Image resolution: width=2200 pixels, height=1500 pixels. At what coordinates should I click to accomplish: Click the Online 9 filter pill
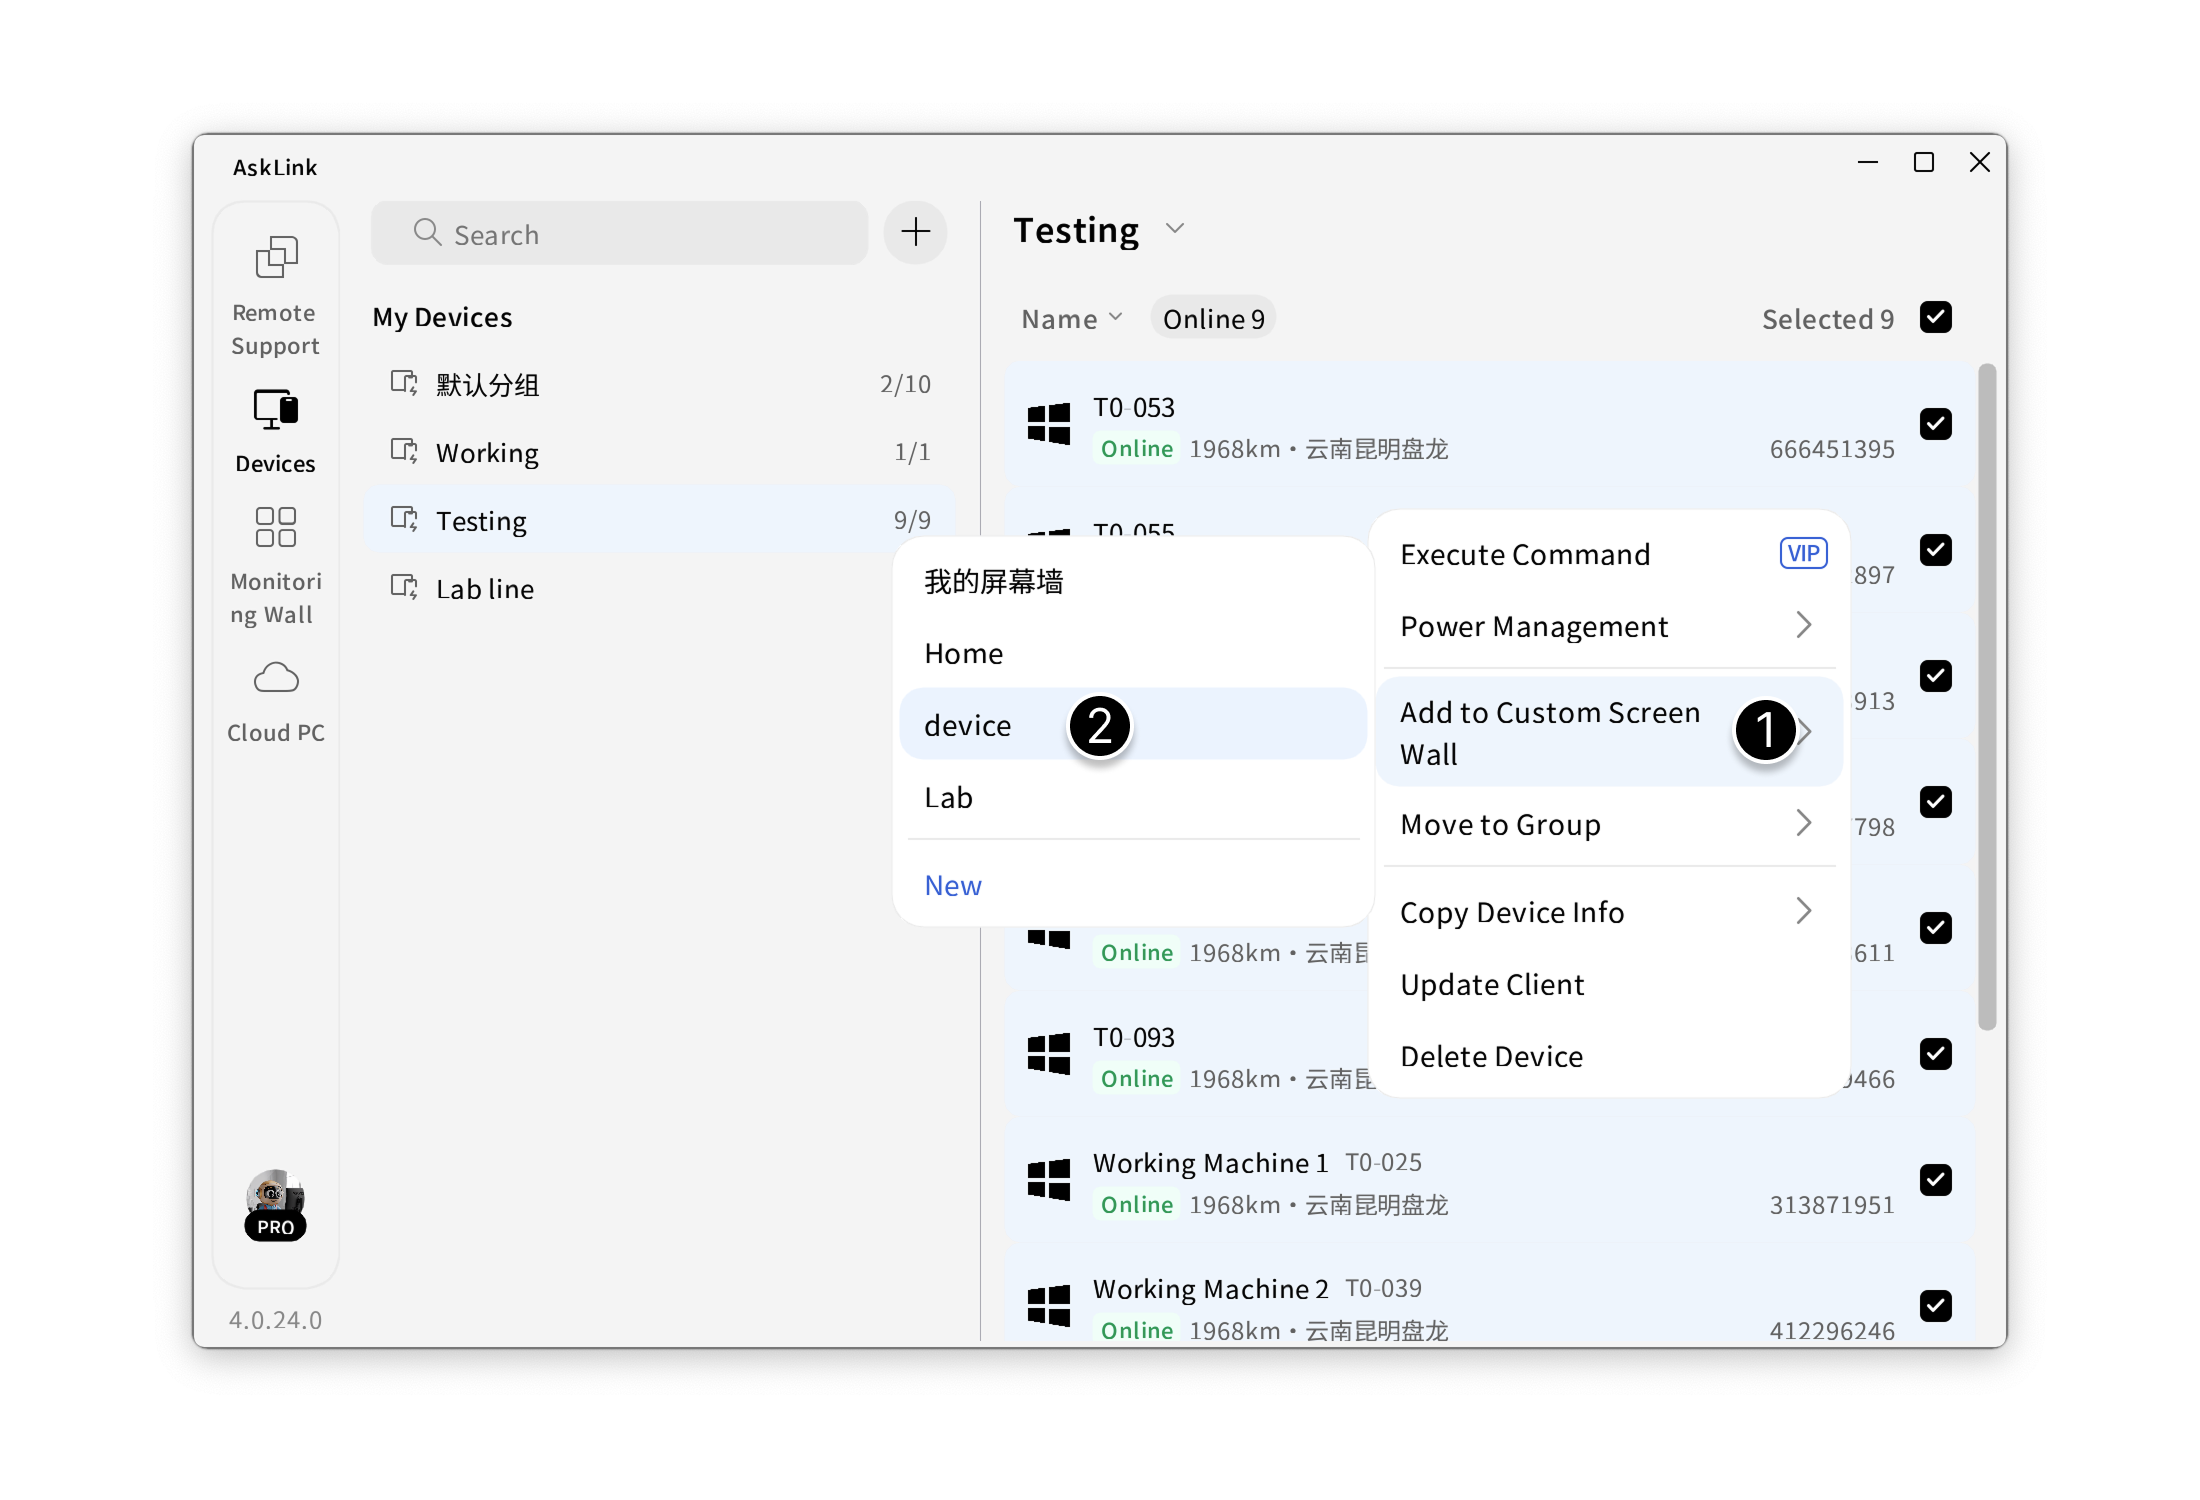coord(1213,317)
